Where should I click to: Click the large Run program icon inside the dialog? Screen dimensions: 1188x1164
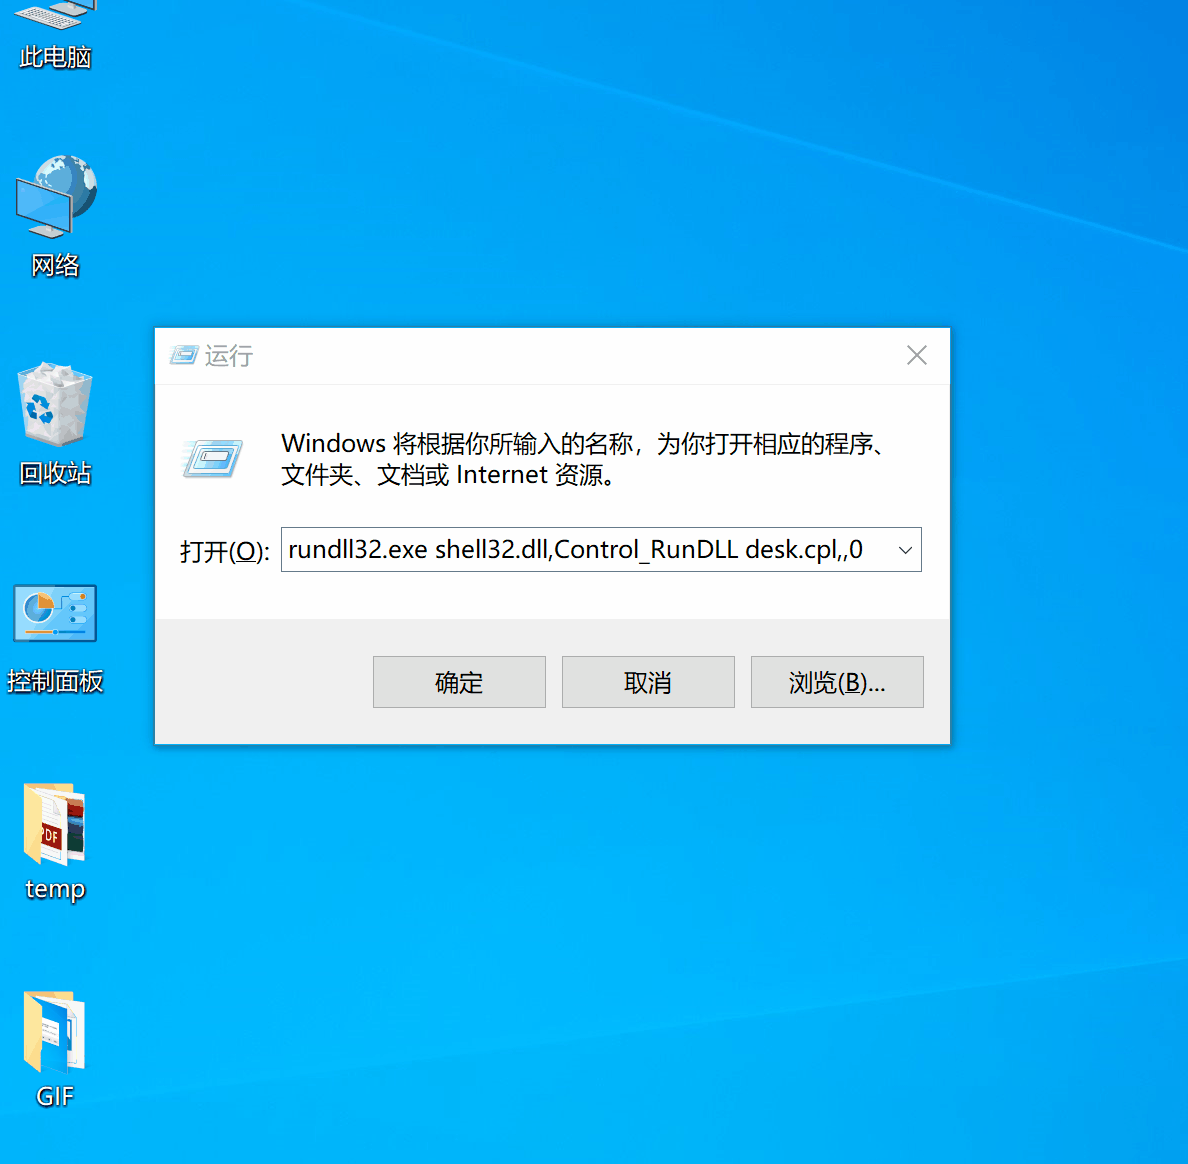click(x=211, y=458)
